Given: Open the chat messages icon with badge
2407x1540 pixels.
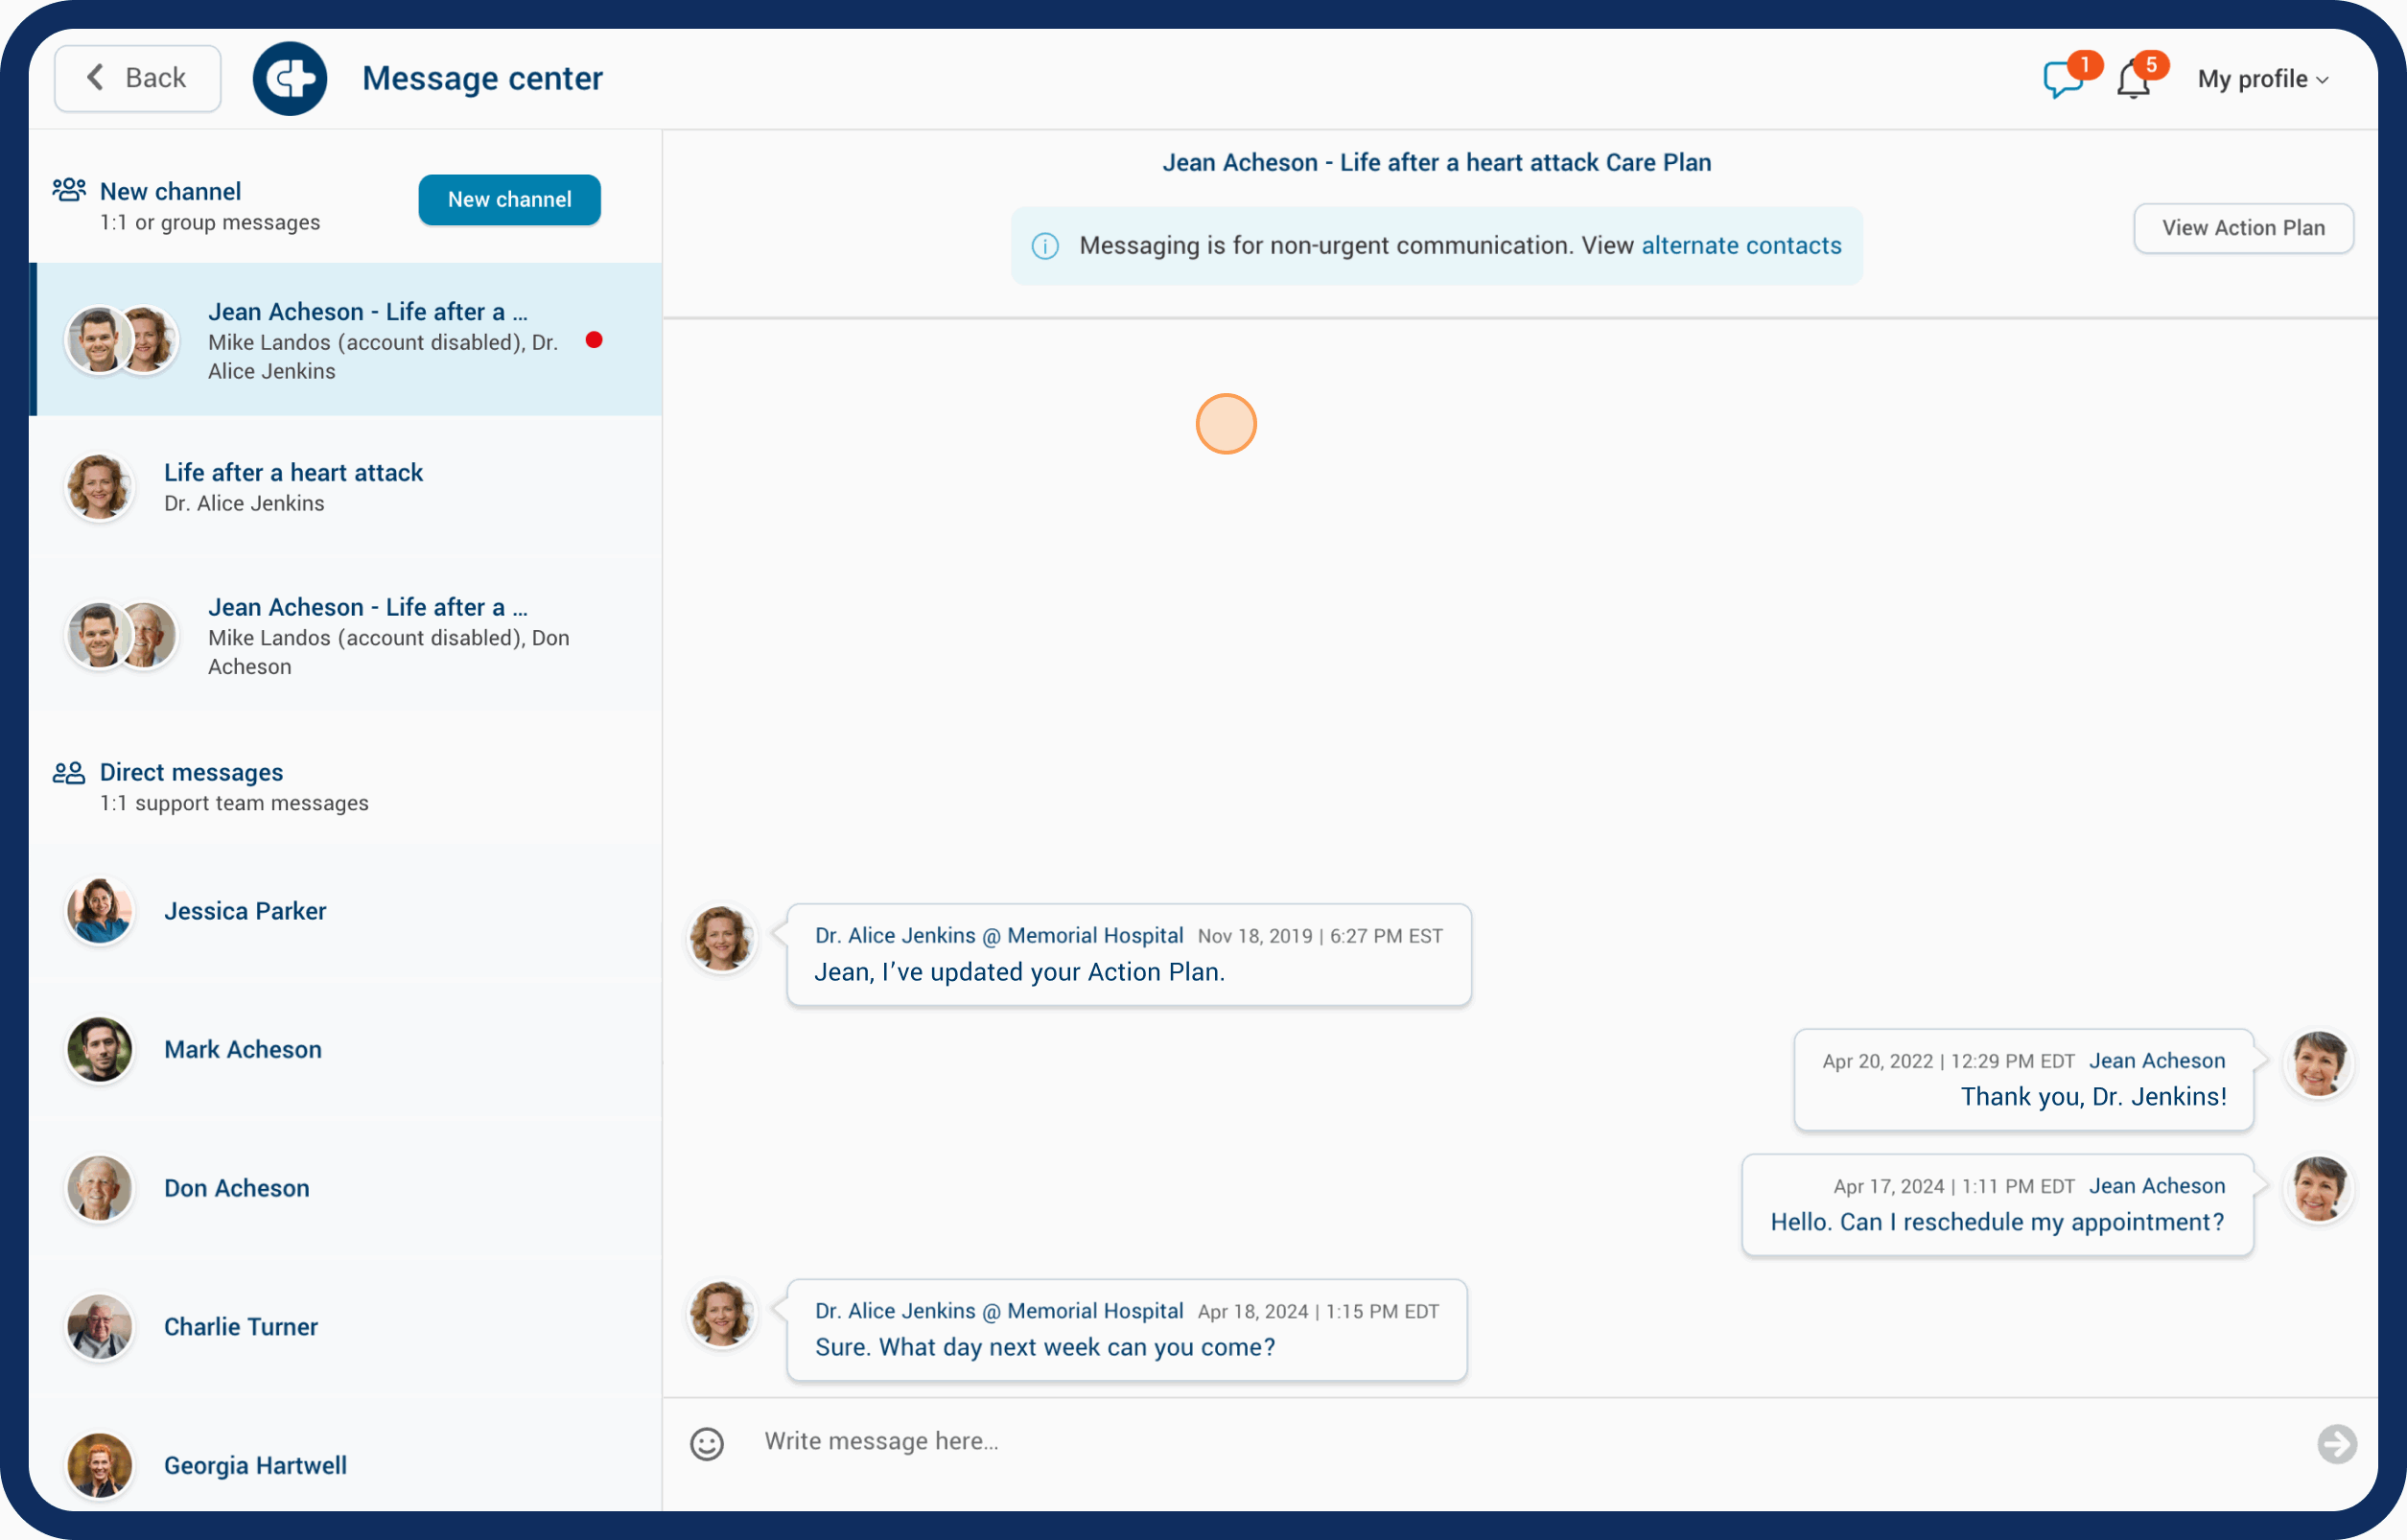Looking at the screenshot, I should coord(2061,79).
